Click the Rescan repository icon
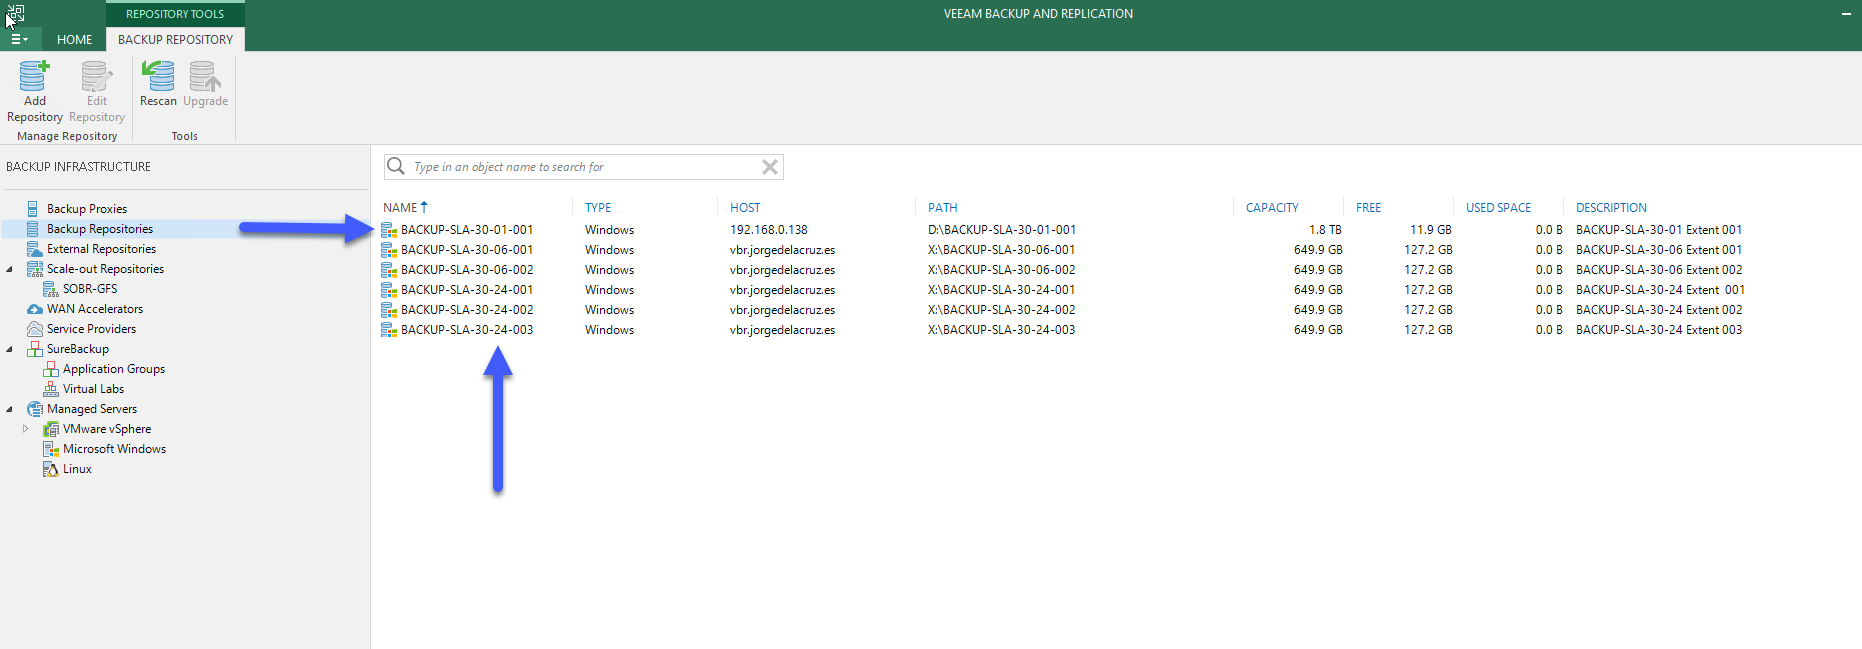This screenshot has width=1862, height=649. pyautogui.click(x=158, y=76)
